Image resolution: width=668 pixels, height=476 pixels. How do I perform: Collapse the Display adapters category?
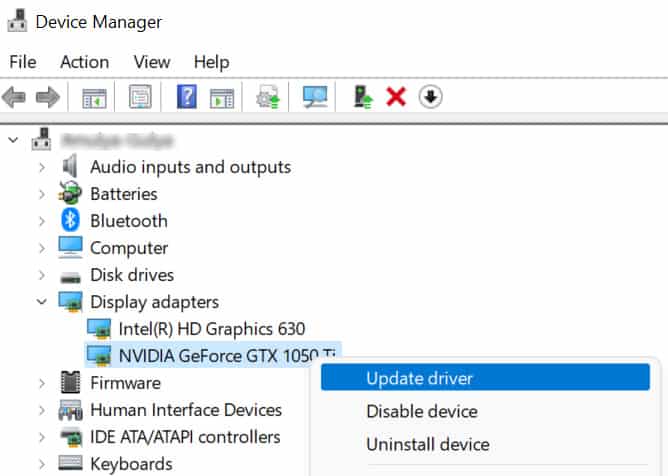click(41, 301)
